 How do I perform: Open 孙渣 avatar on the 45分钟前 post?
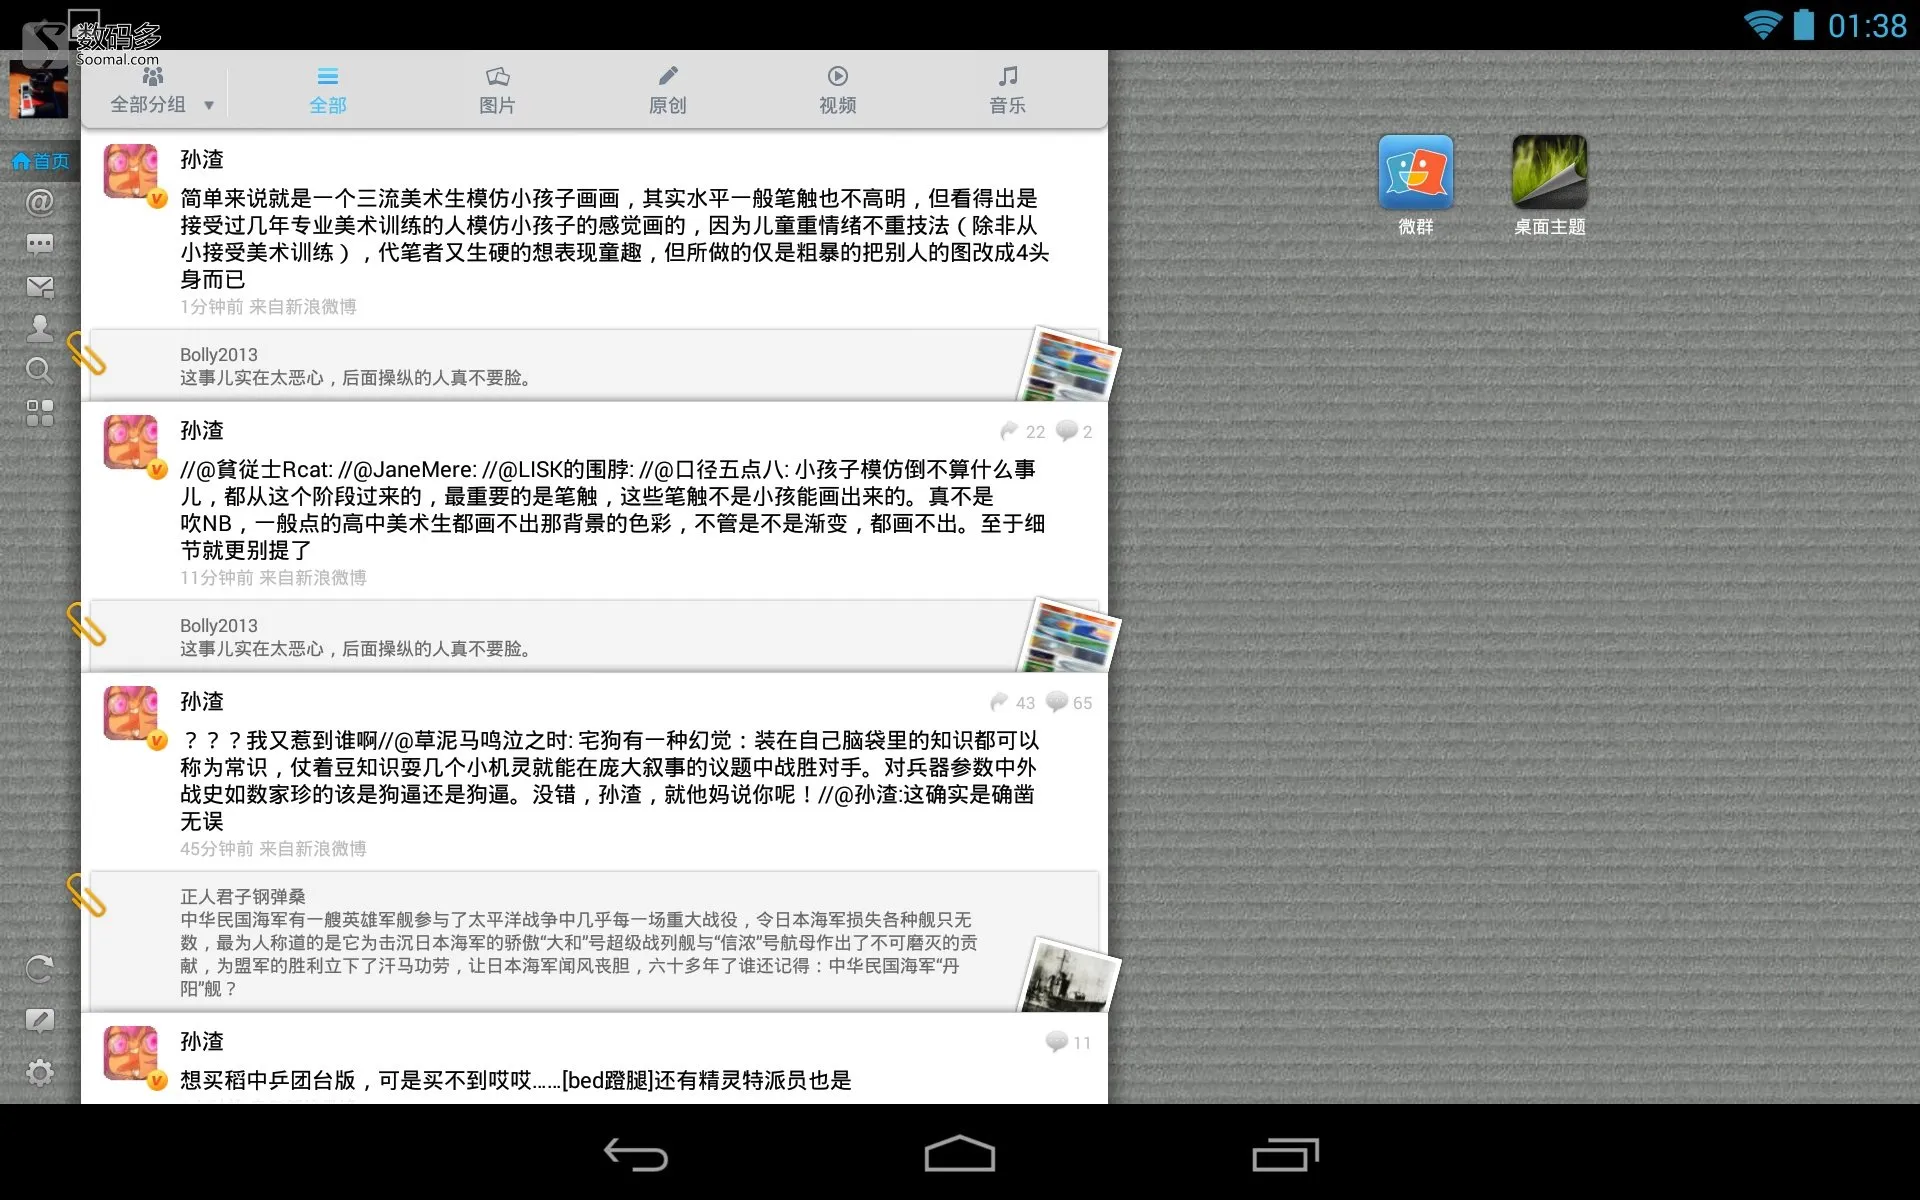click(132, 714)
